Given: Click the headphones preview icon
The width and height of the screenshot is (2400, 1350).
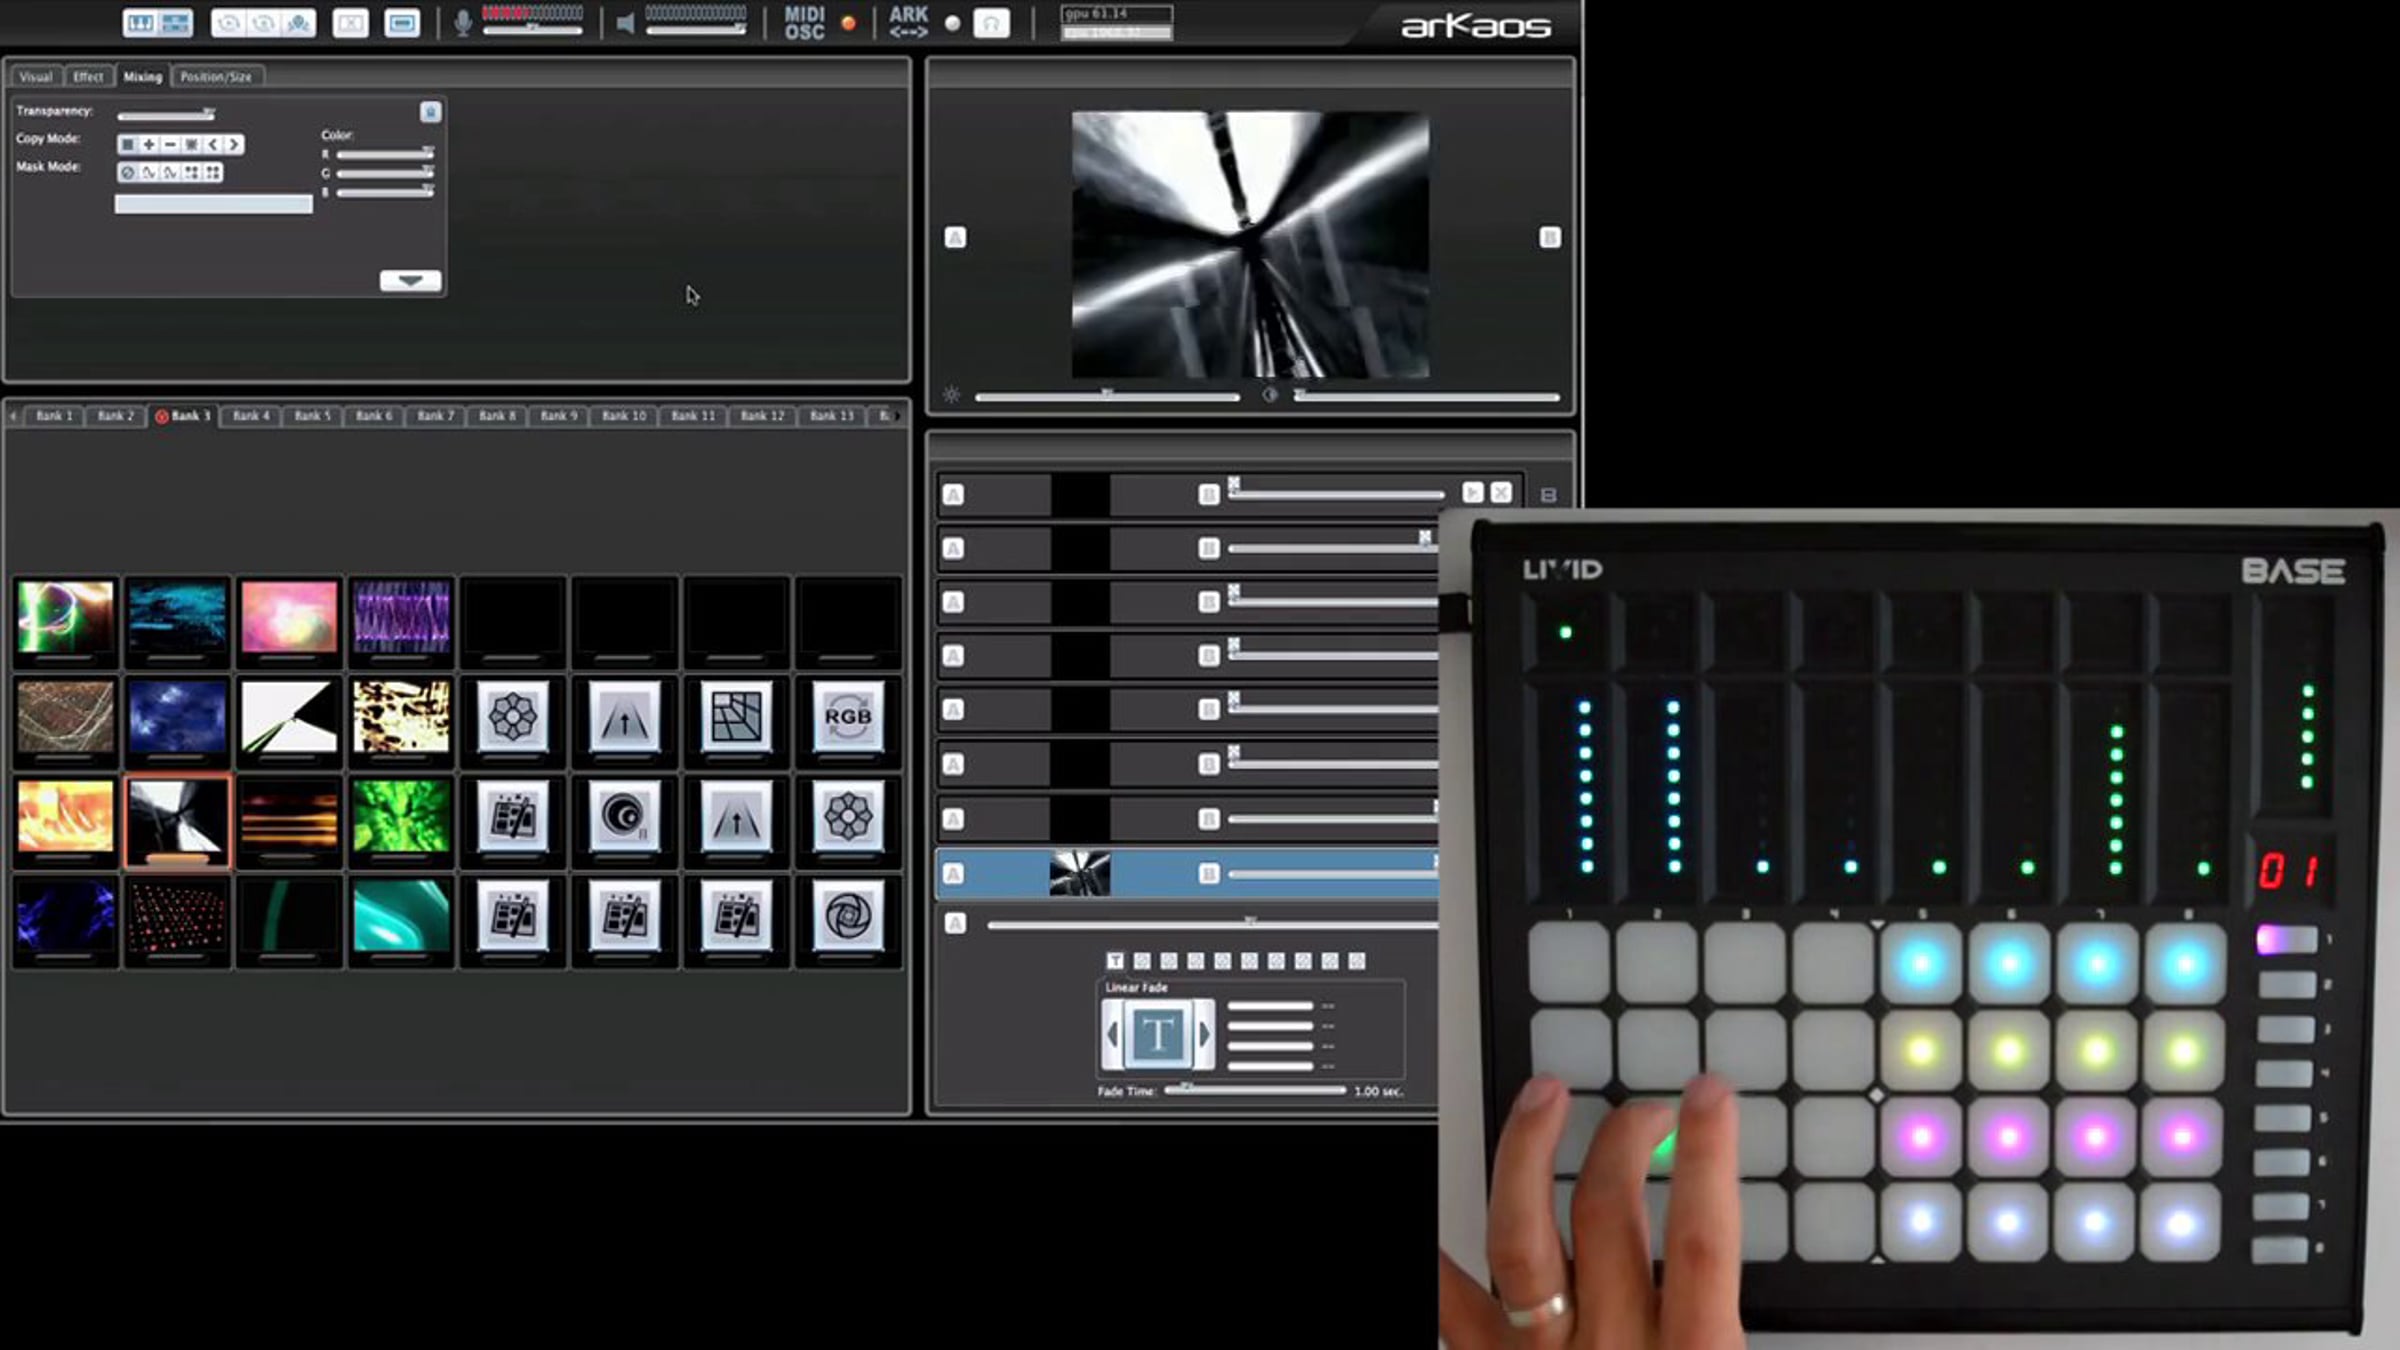Looking at the screenshot, I should (991, 23).
